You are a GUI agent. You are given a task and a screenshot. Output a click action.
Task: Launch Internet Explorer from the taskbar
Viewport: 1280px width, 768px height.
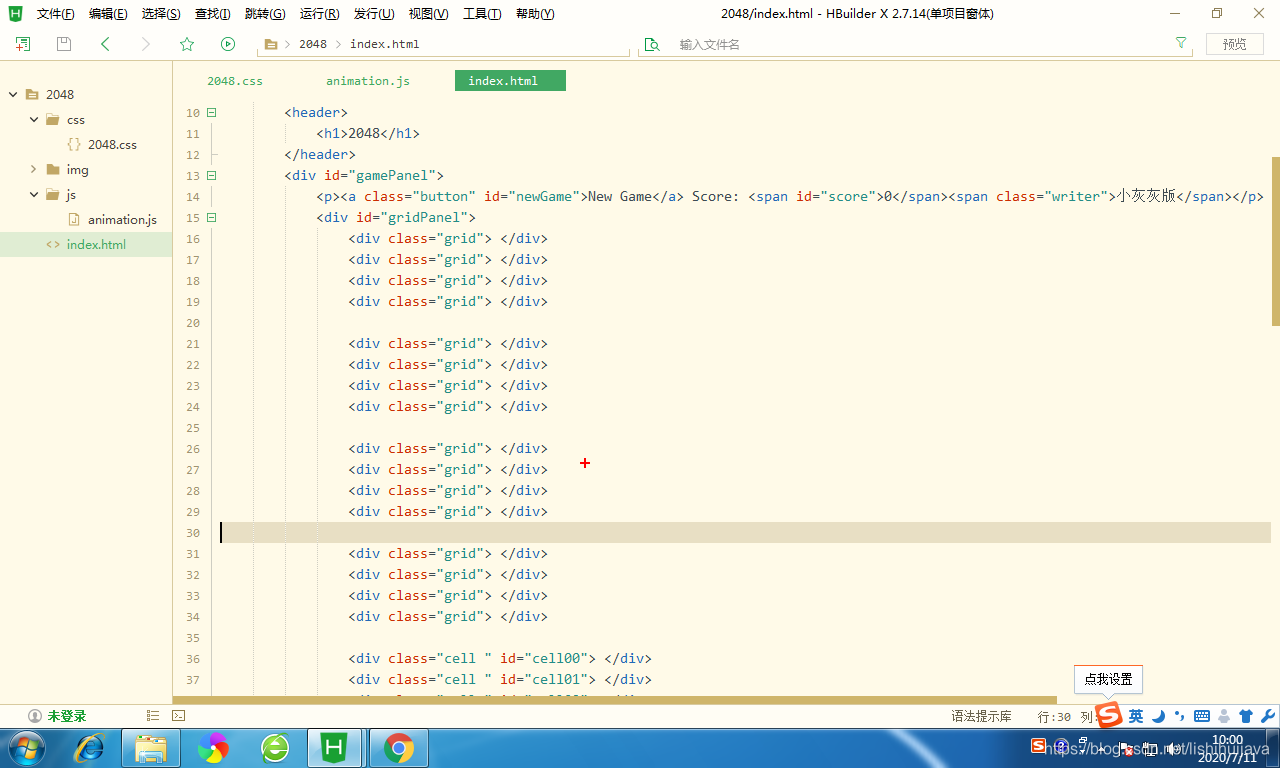coord(90,747)
